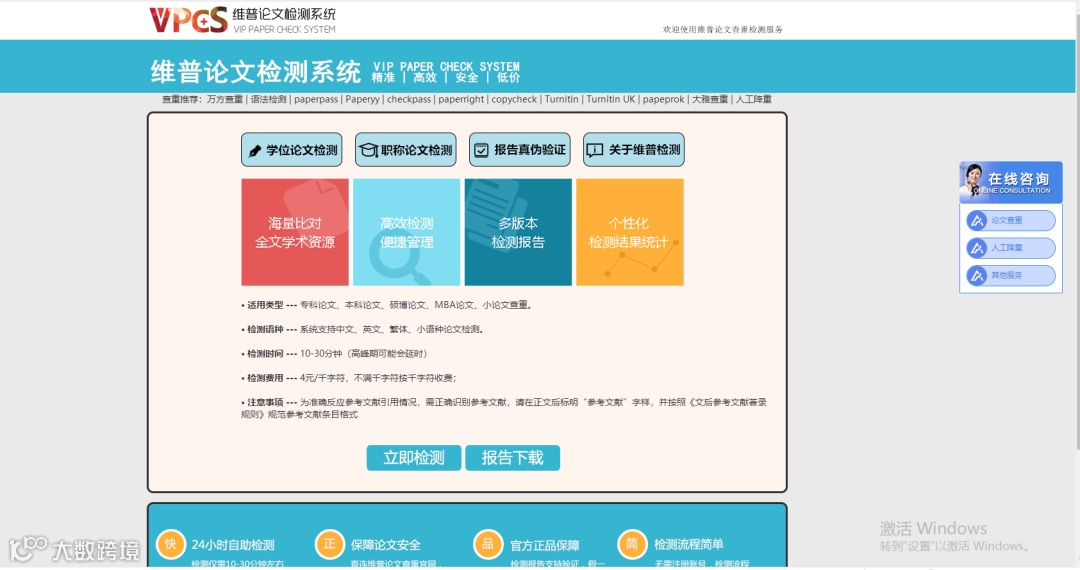Open the 关于维普检测 tab
Image resolution: width=1080 pixels, height=570 pixels.
click(x=634, y=149)
